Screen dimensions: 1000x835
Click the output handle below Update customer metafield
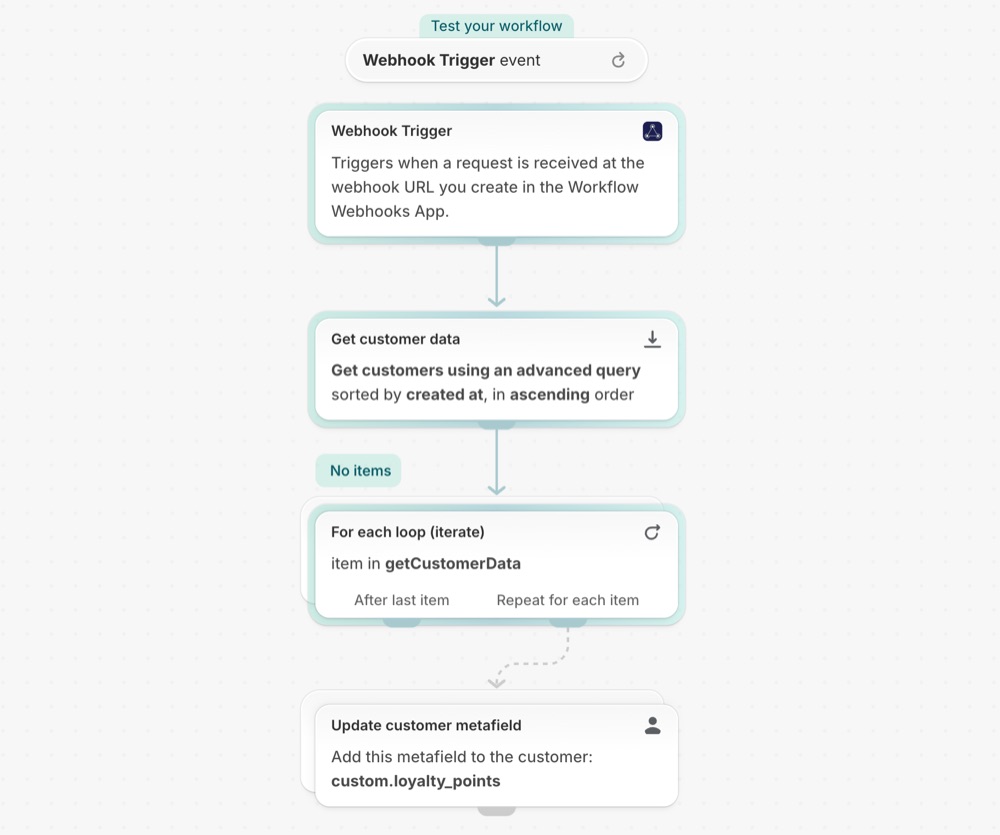(x=496, y=811)
